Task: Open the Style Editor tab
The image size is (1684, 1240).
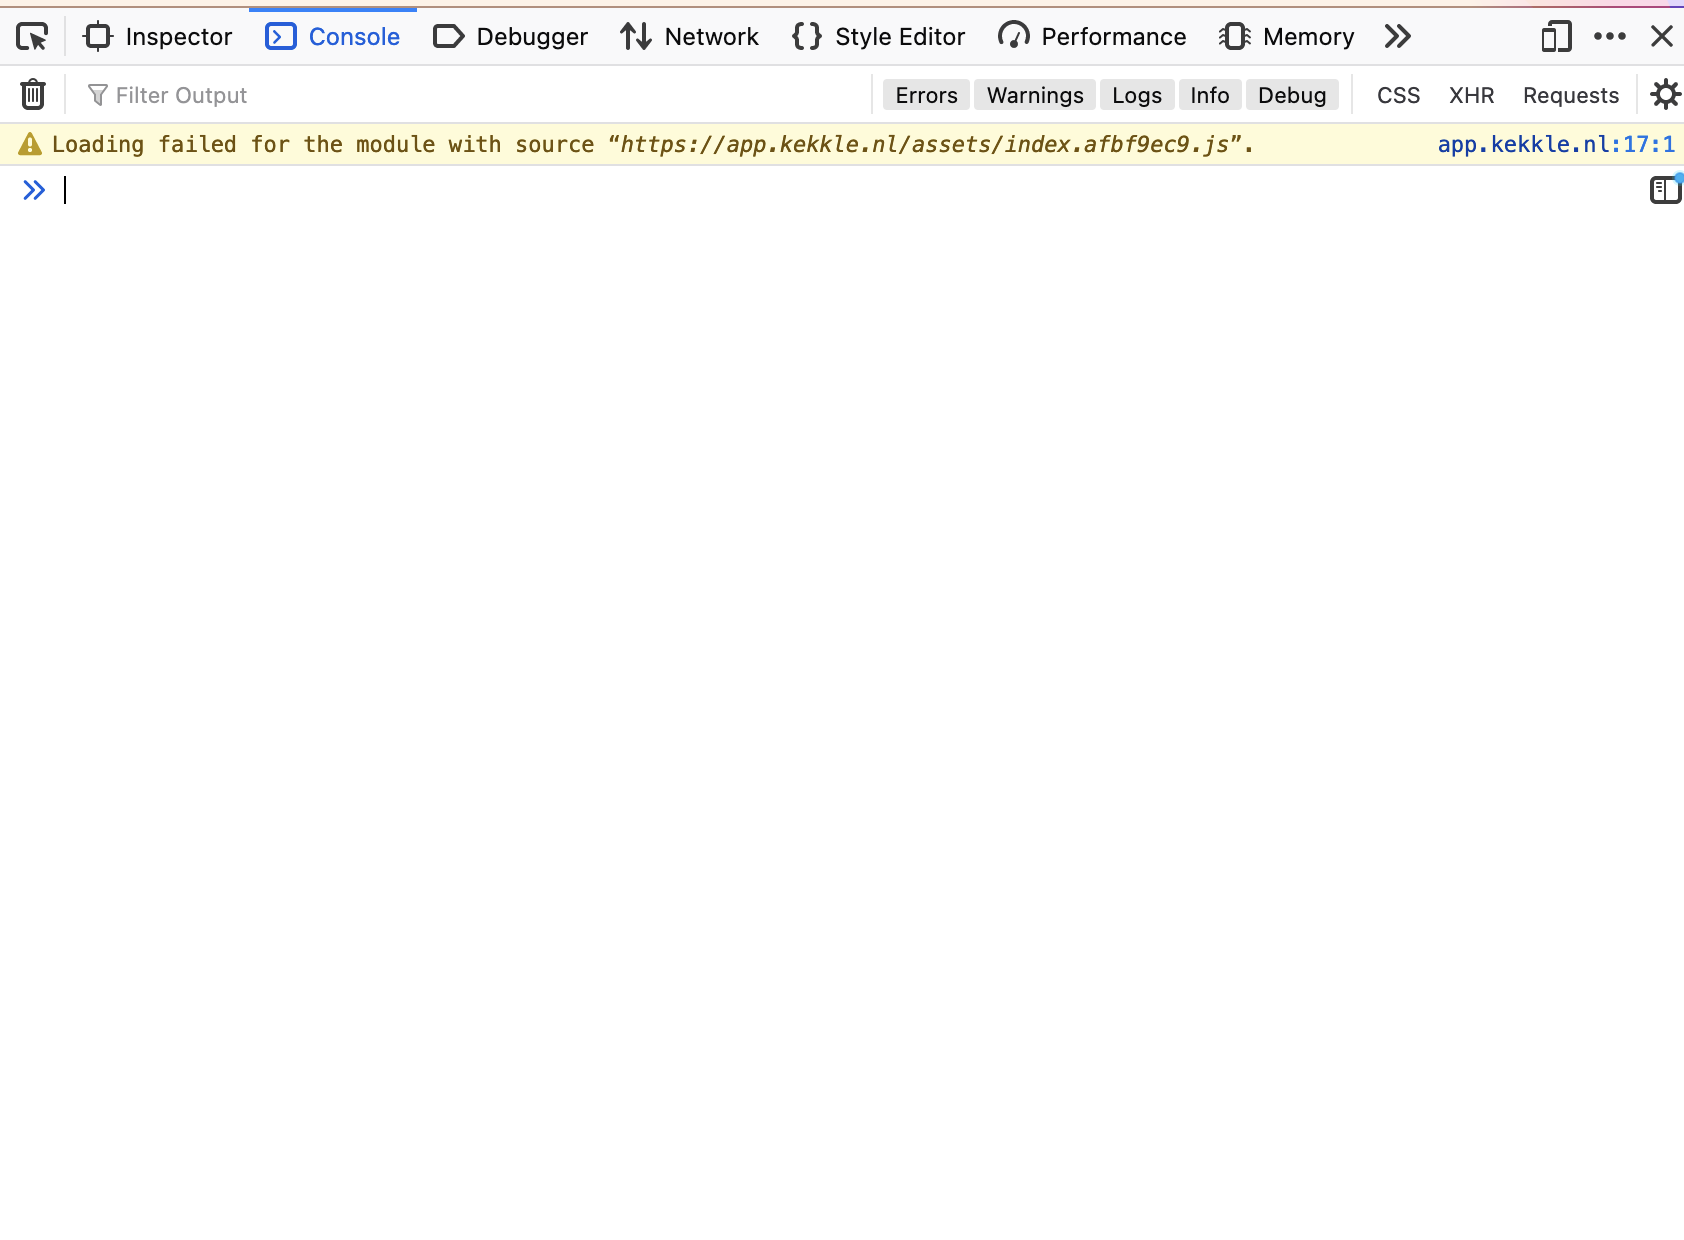Action: (877, 36)
